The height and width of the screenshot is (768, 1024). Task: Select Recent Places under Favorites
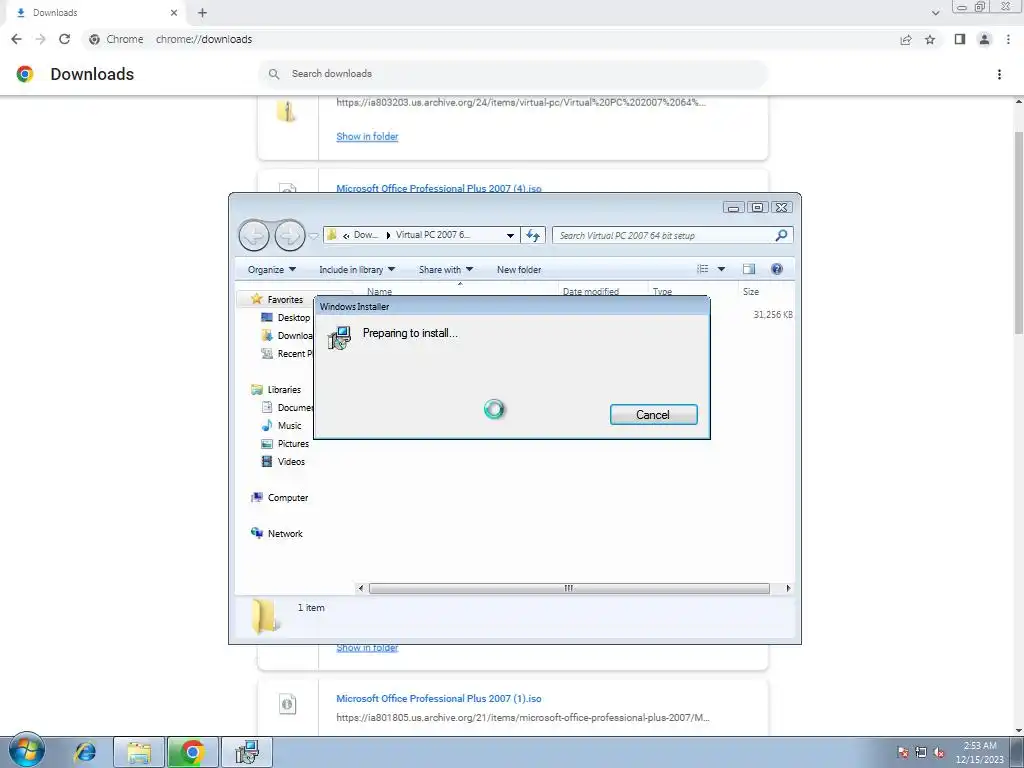pyautogui.click(x=287, y=353)
